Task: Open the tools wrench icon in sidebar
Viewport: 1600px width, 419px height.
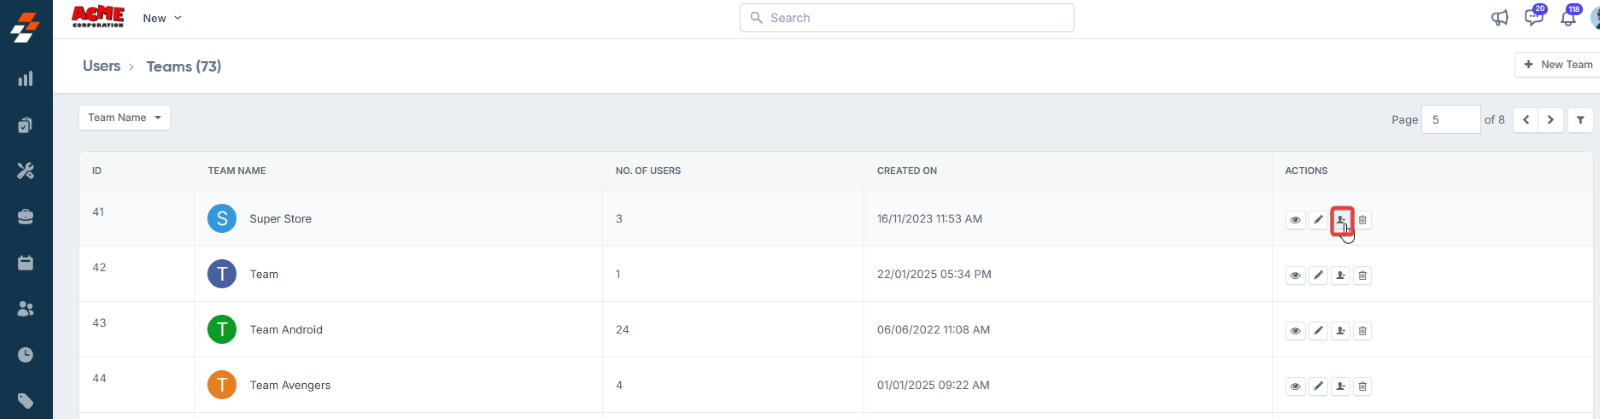Action: click(x=26, y=171)
